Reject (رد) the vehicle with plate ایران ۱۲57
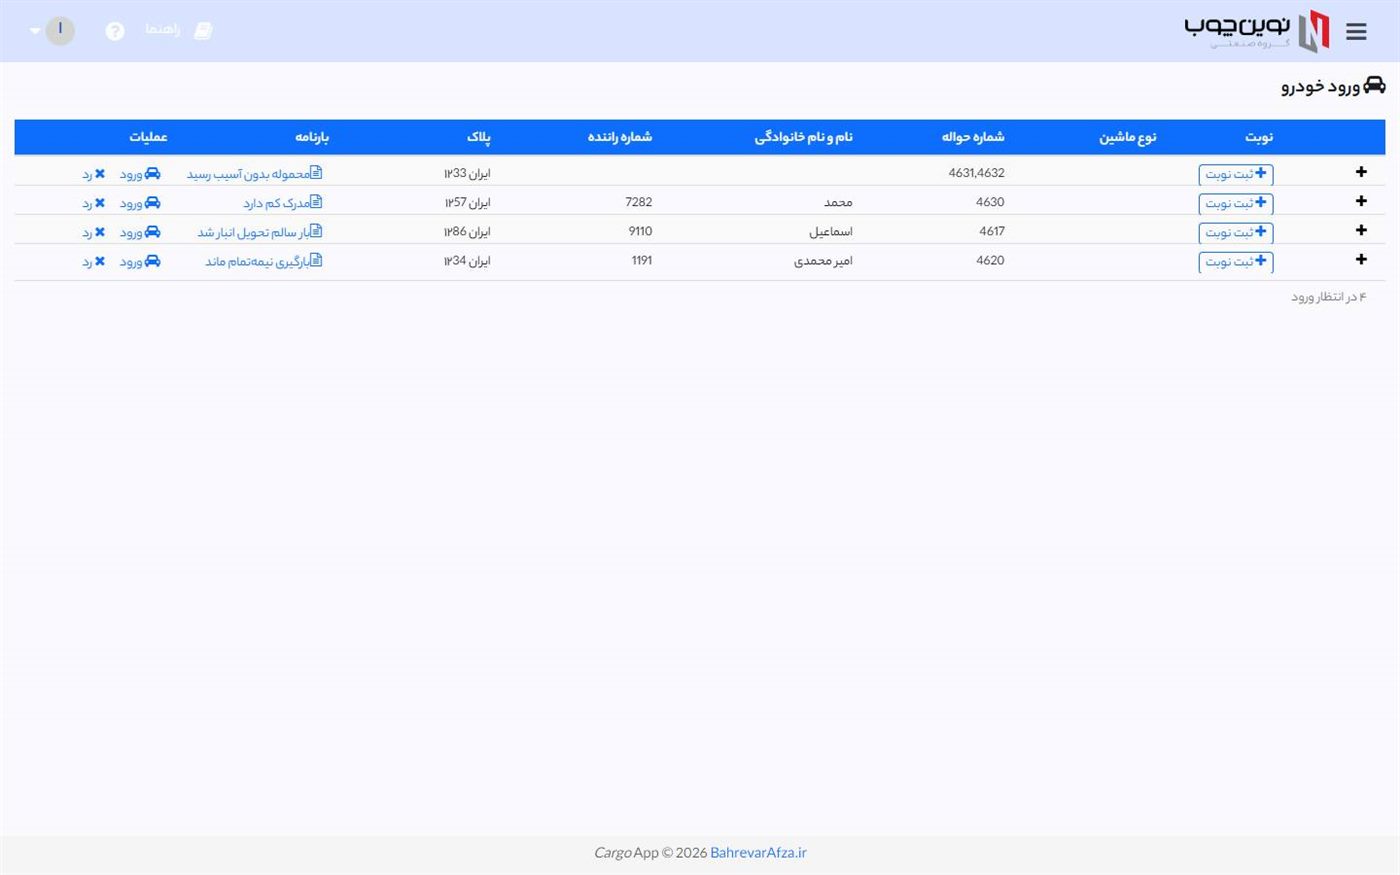Viewport: 1400px width, 875px height. click(94, 203)
